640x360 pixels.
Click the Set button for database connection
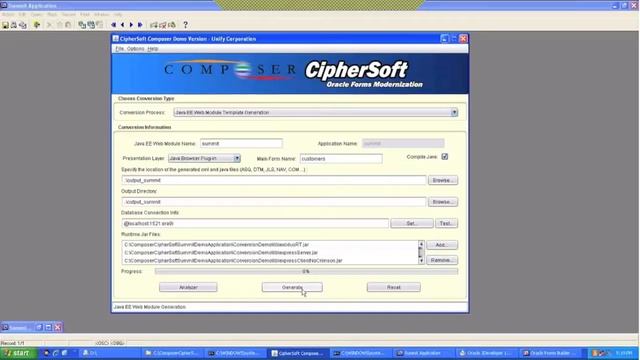[x=412, y=223]
